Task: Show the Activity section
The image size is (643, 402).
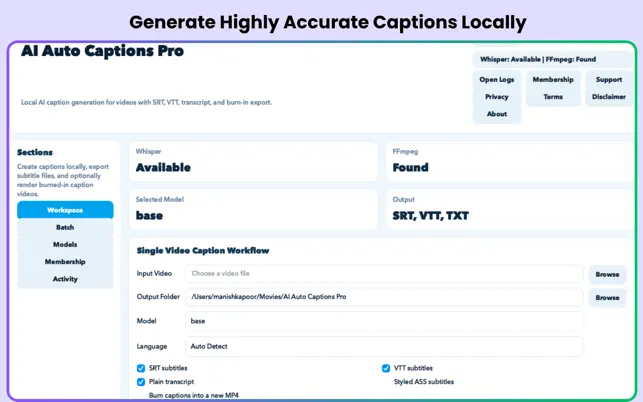Action: coord(65,279)
